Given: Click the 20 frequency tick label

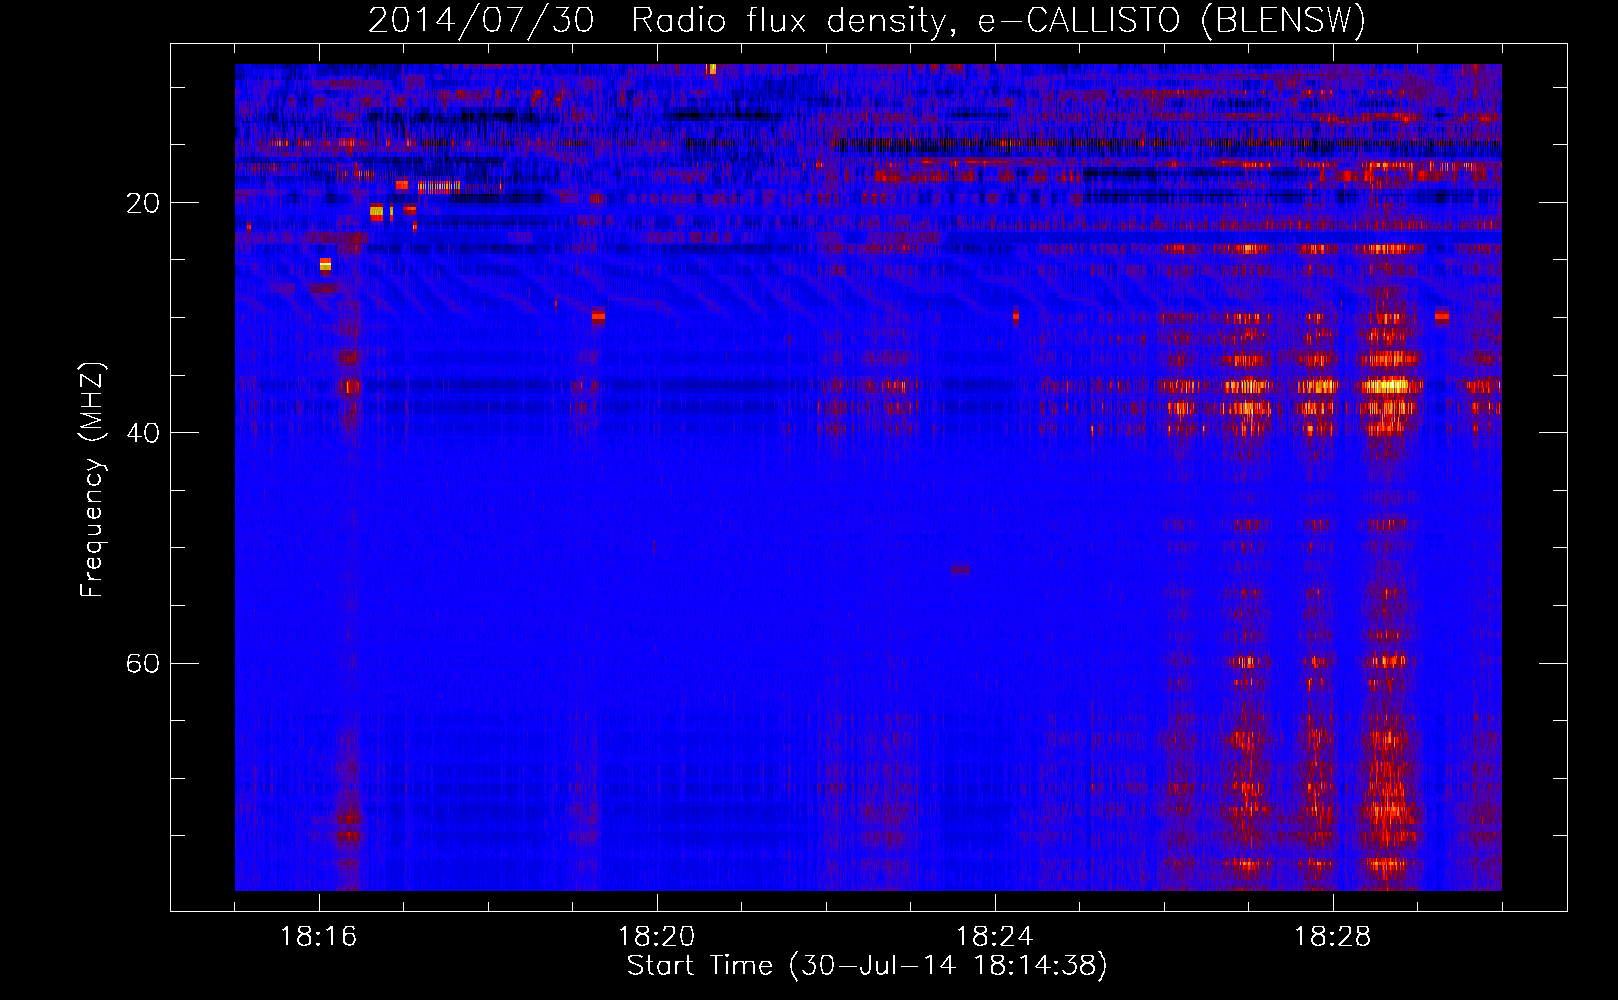Looking at the screenshot, I should (142, 203).
